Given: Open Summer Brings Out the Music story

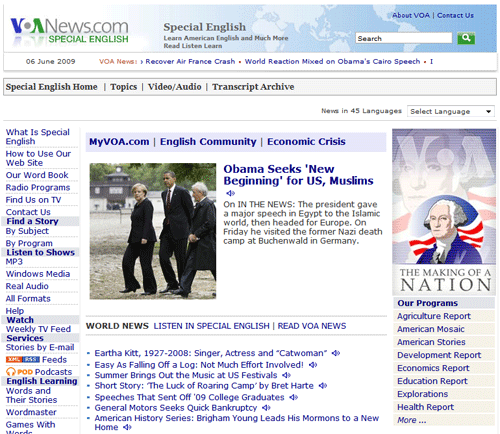Looking at the screenshot, I should (x=186, y=375).
